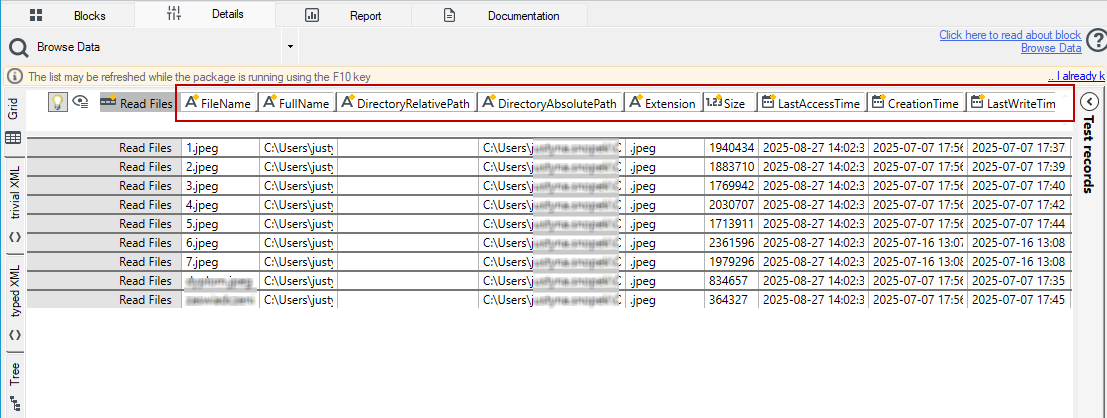Expand the Browse Data block dropdown arrow
The height and width of the screenshot is (418, 1107).
[x=290, y=47]
